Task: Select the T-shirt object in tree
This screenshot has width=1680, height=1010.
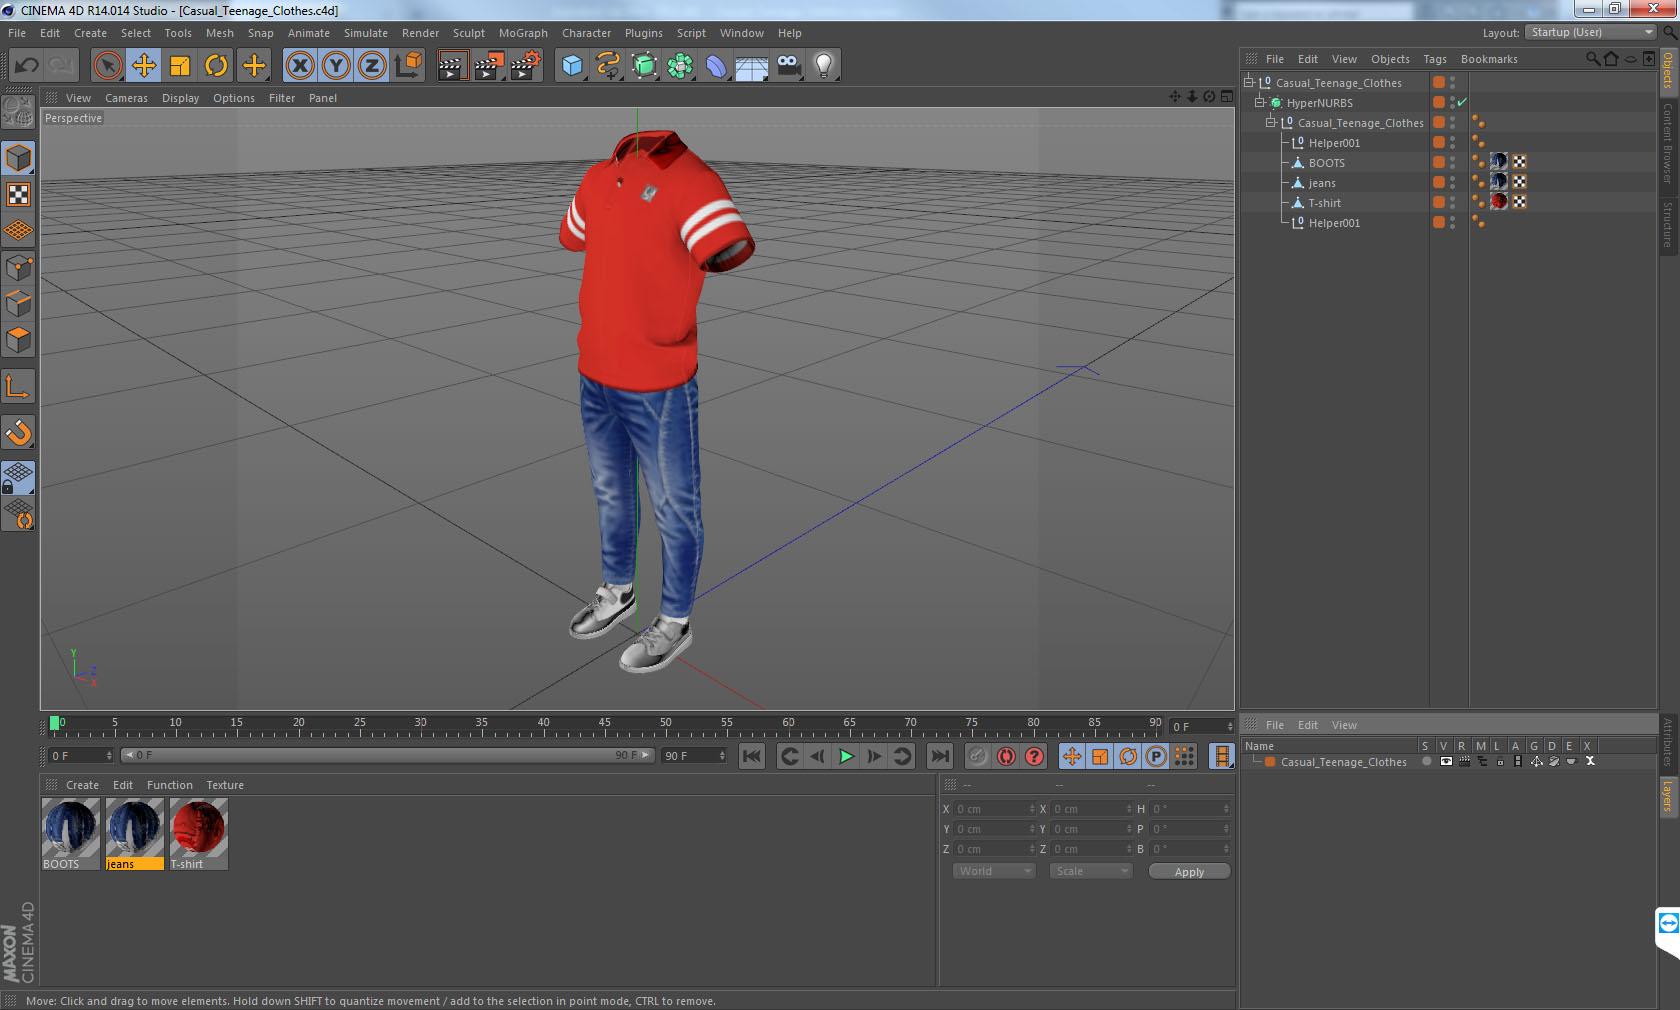Action: pos(1324,203)
